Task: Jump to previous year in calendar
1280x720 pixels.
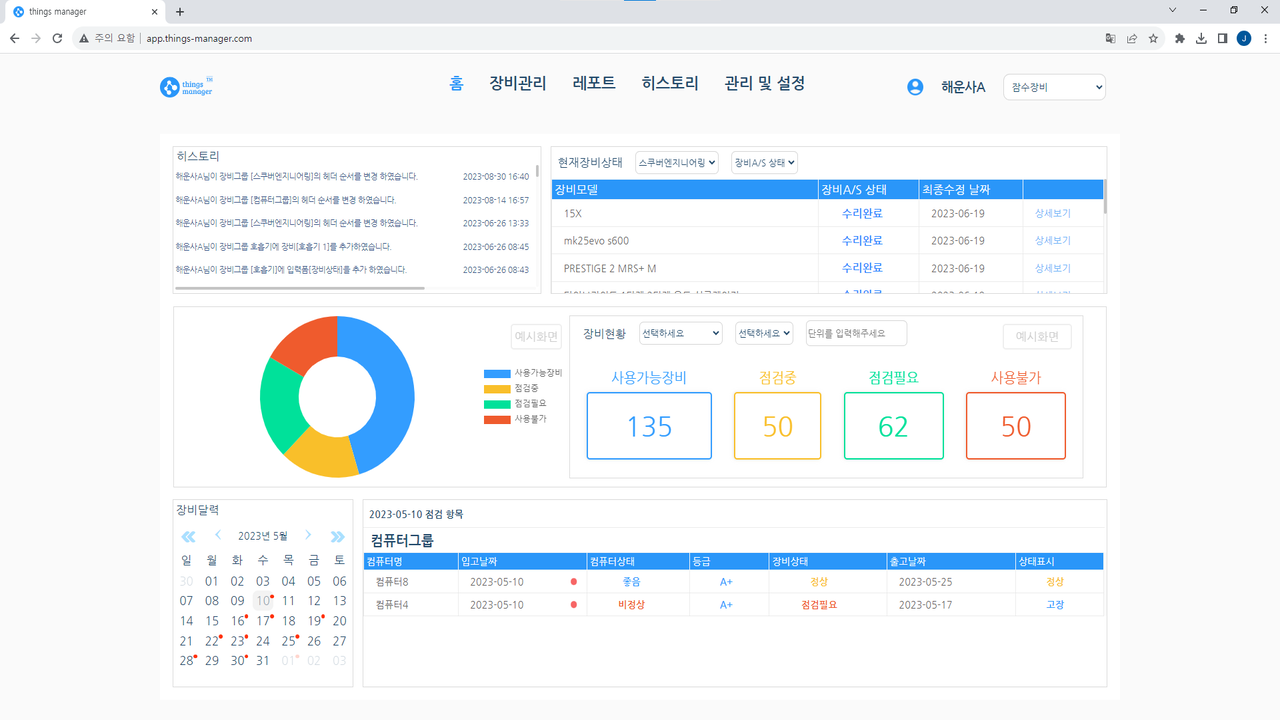Action: pos(188,537)
